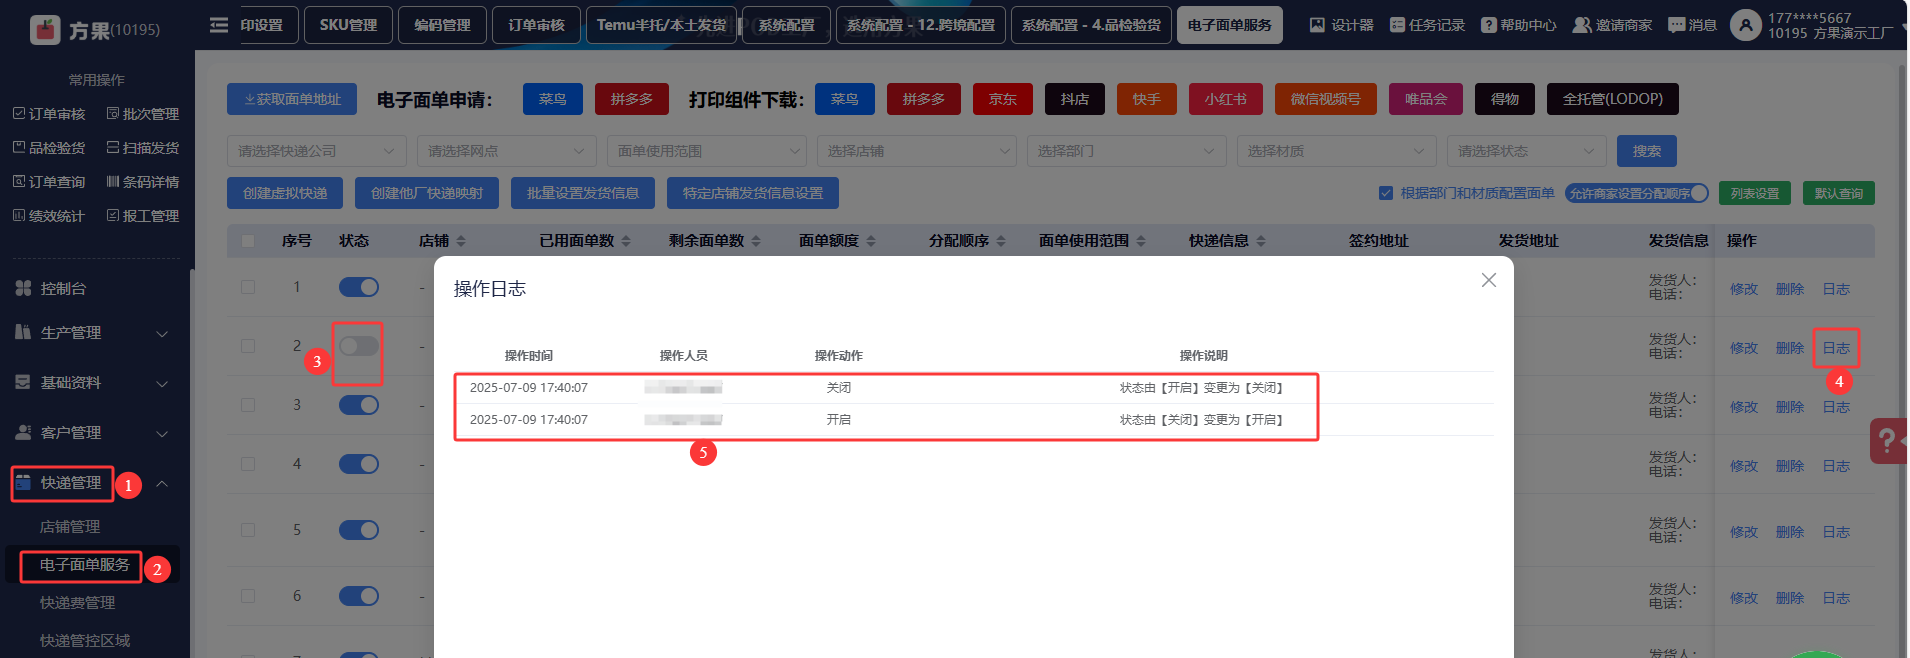The height and width of the screenshot is (658, 1910).
Task: Switch to 订单审核 tab
Action: pyautogui.click(x=536, y=25)
